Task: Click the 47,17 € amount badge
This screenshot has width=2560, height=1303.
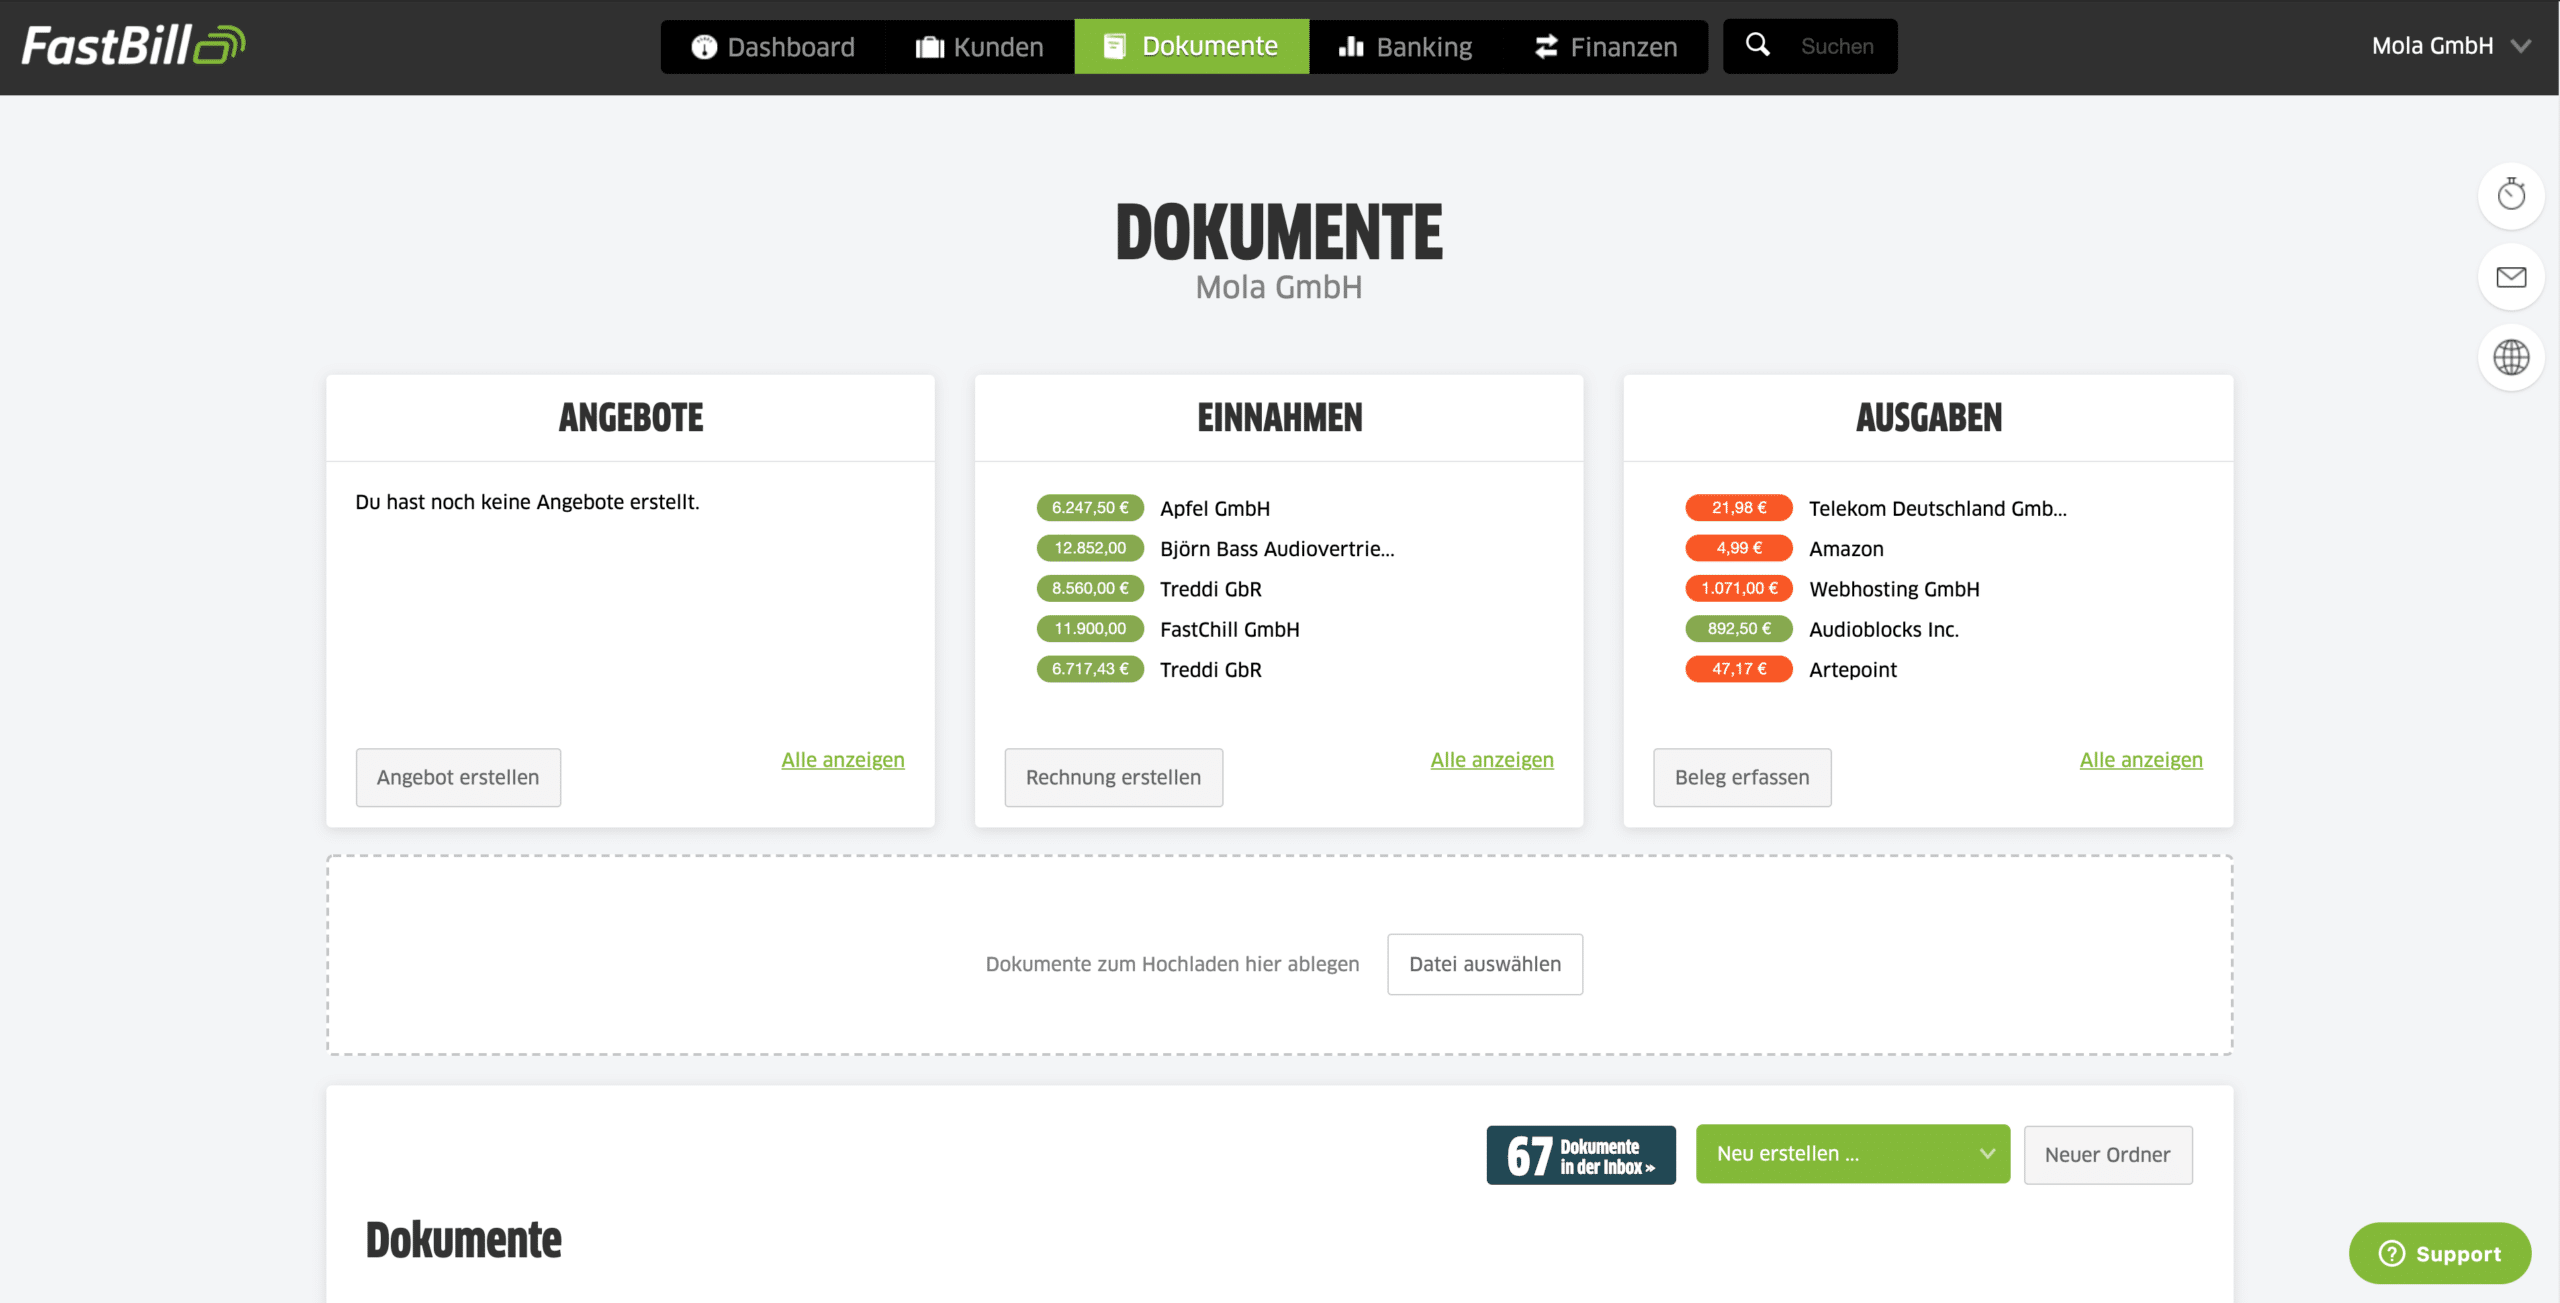Action: pyautogui.click(x=1739, y=669)
